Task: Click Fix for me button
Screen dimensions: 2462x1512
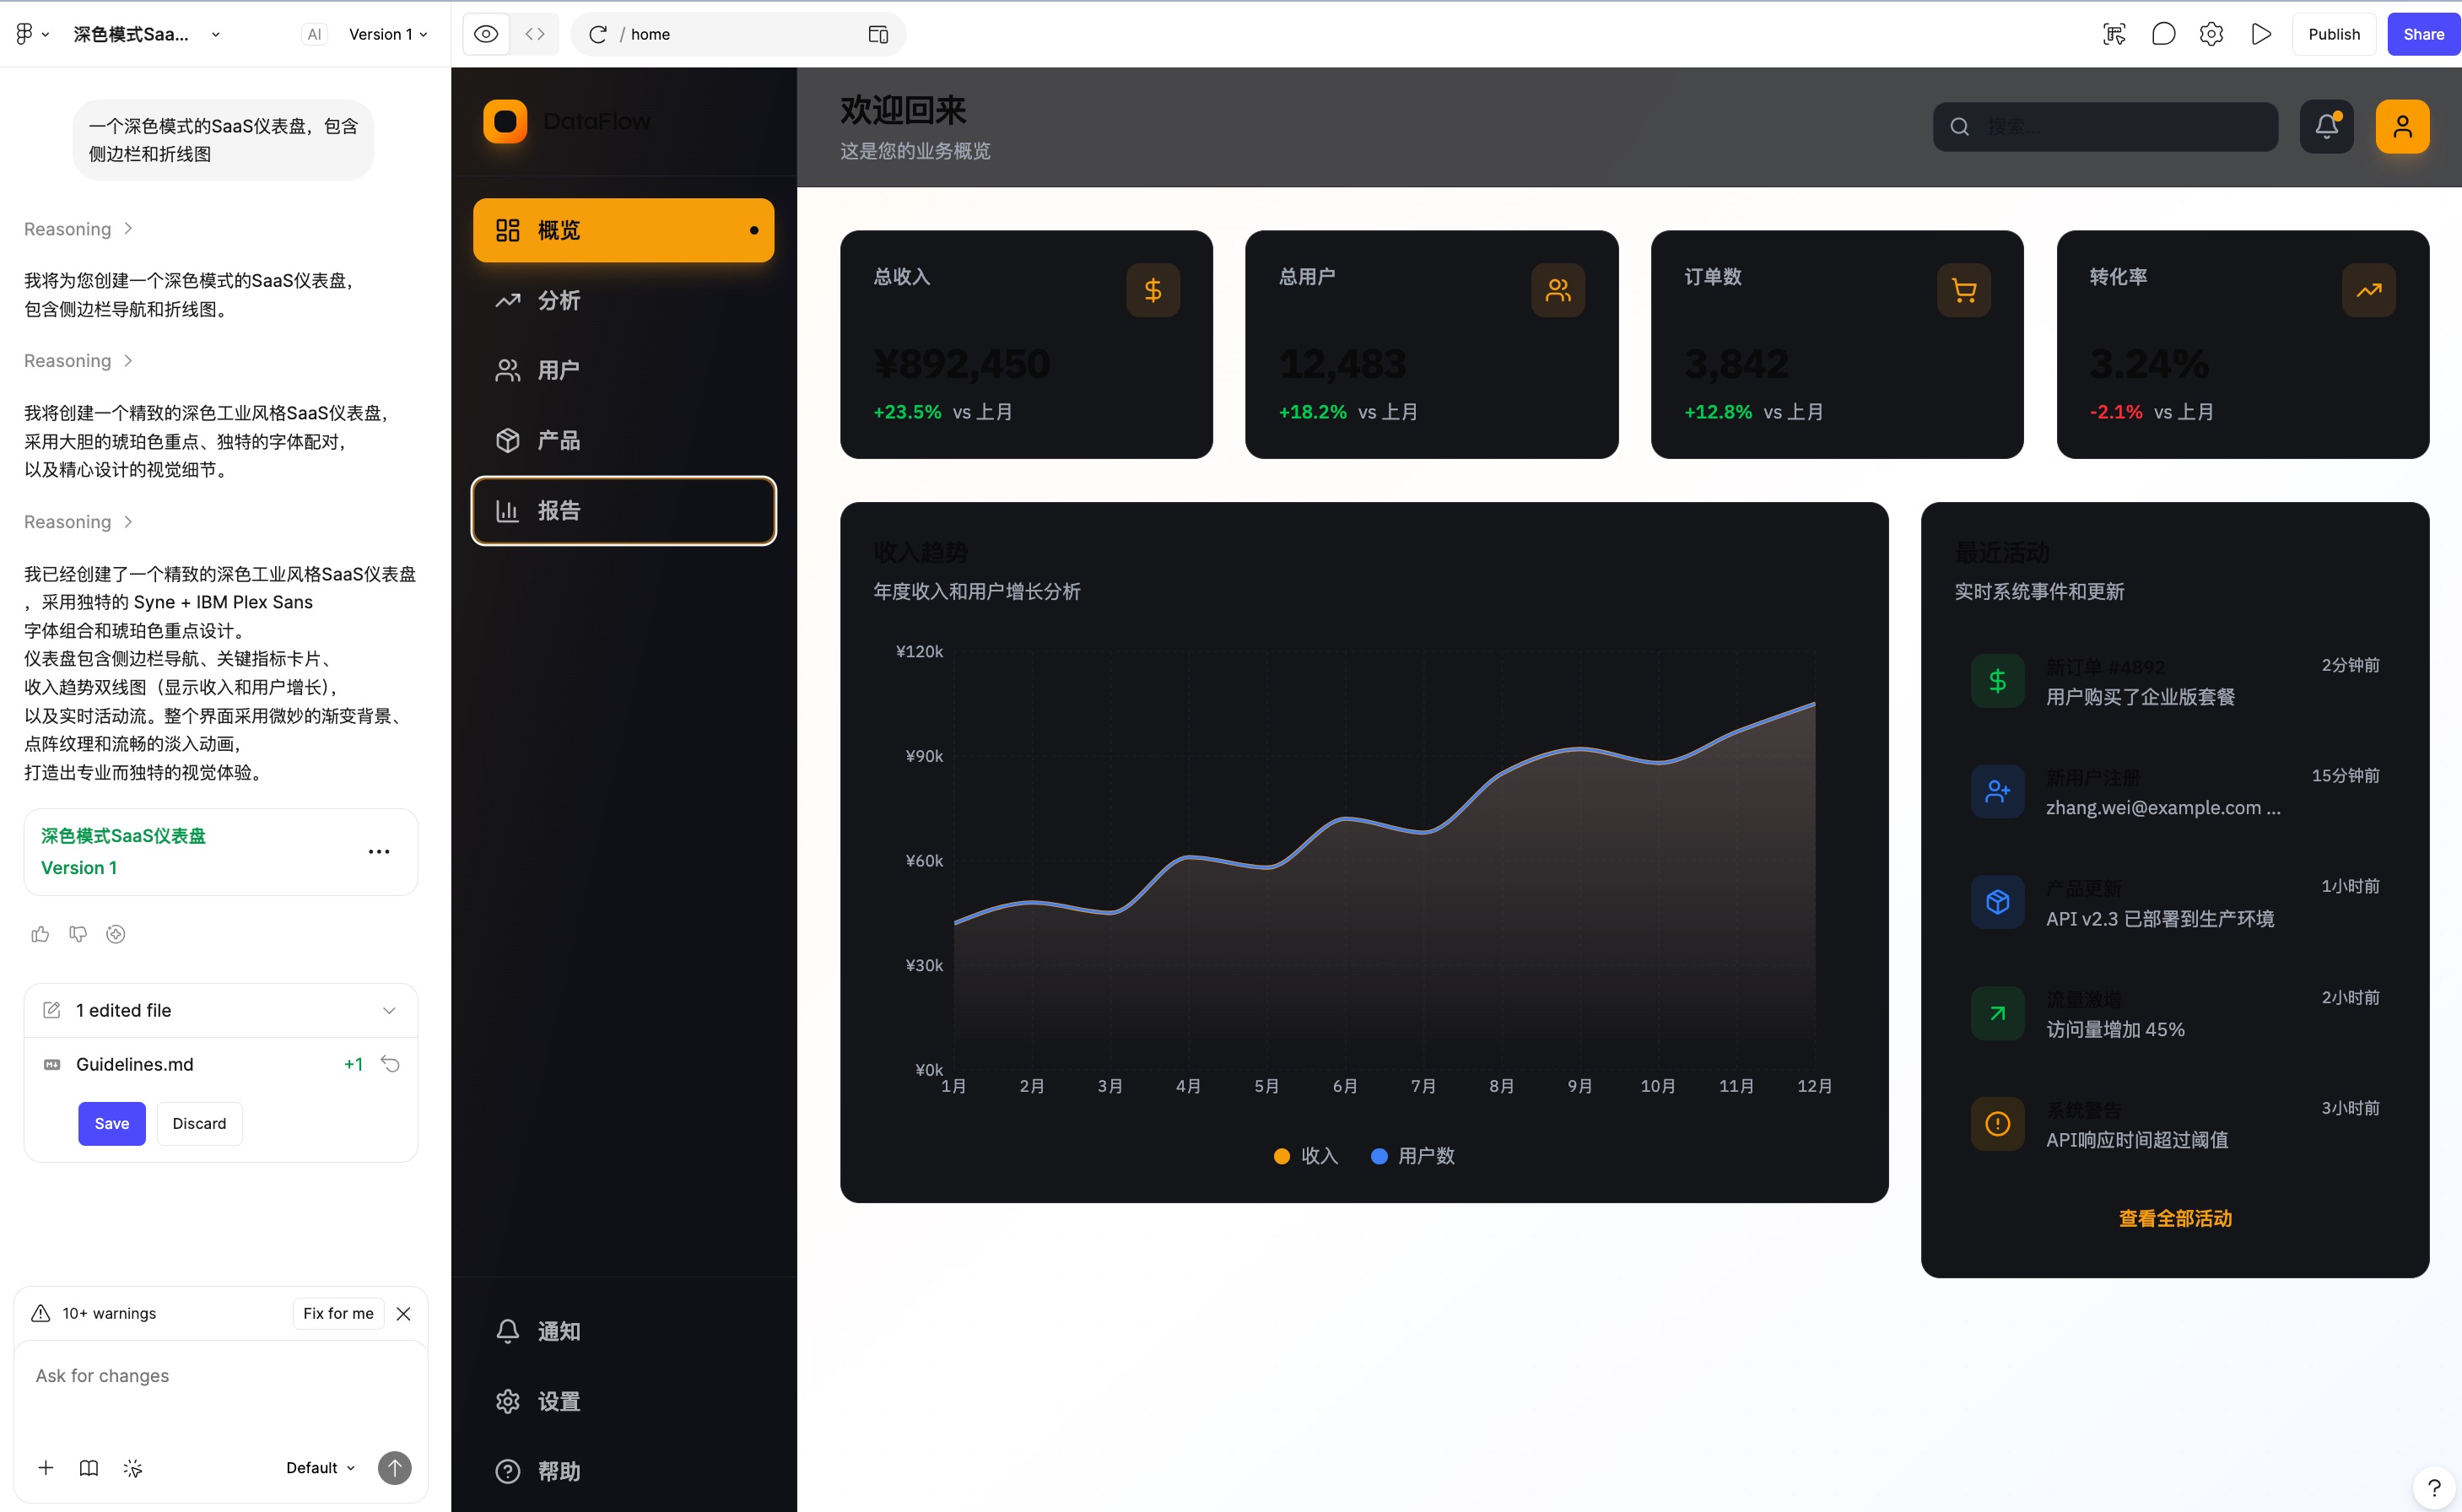Action: point(338,1313)
